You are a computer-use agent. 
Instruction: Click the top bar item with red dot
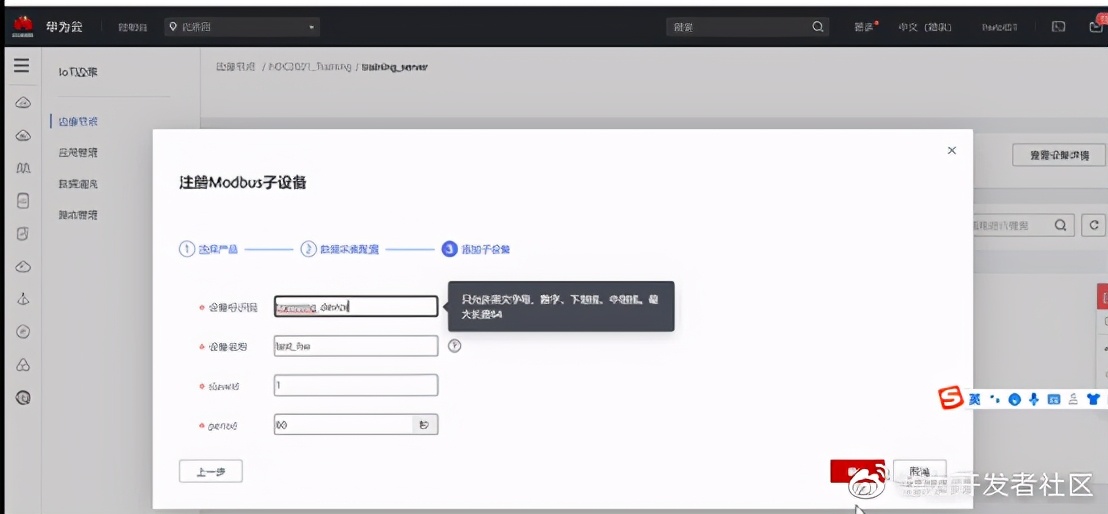point(866,27)
